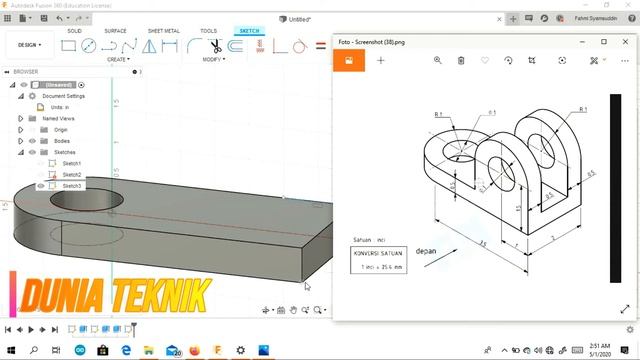This screenshot has height=360, width=640.
Task: Select Sketch2 in the browser tree
Action: (x=72, y=175)
